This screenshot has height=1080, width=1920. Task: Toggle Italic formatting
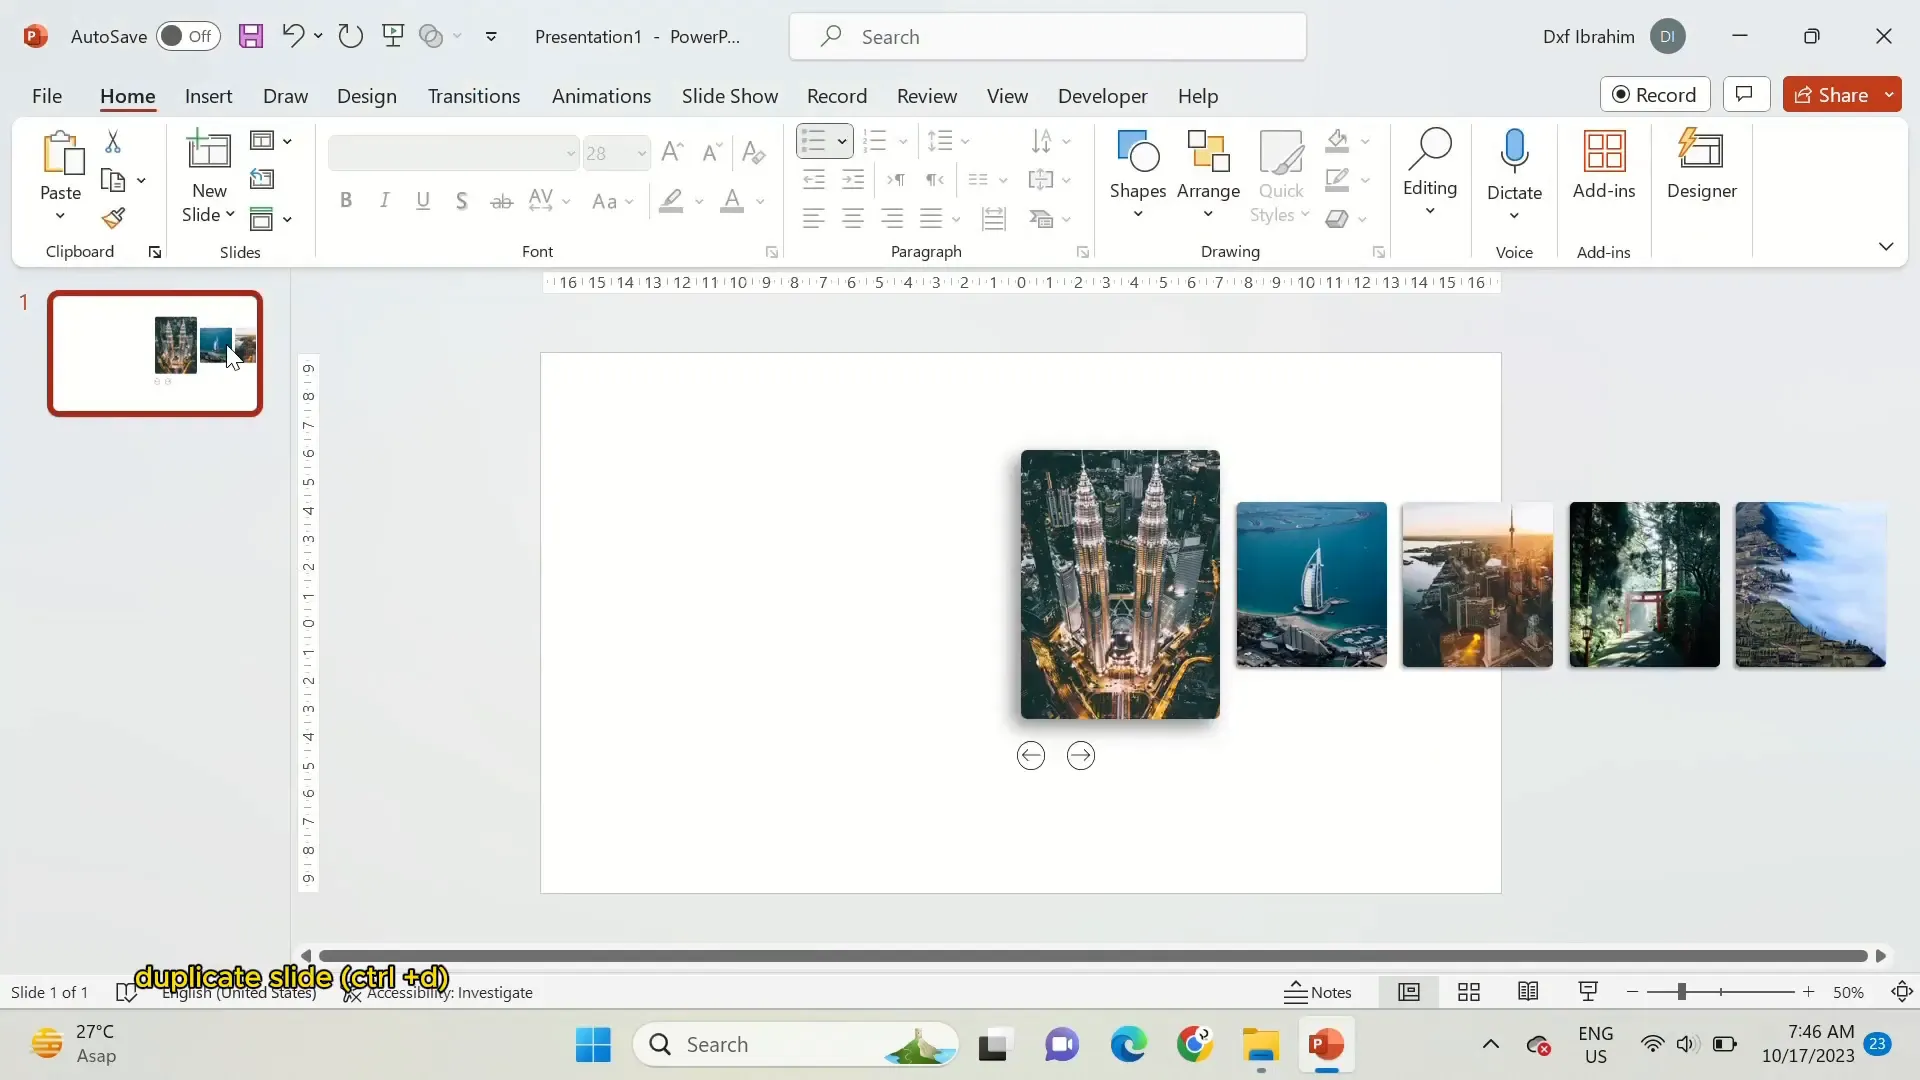[x=384, y=200]
